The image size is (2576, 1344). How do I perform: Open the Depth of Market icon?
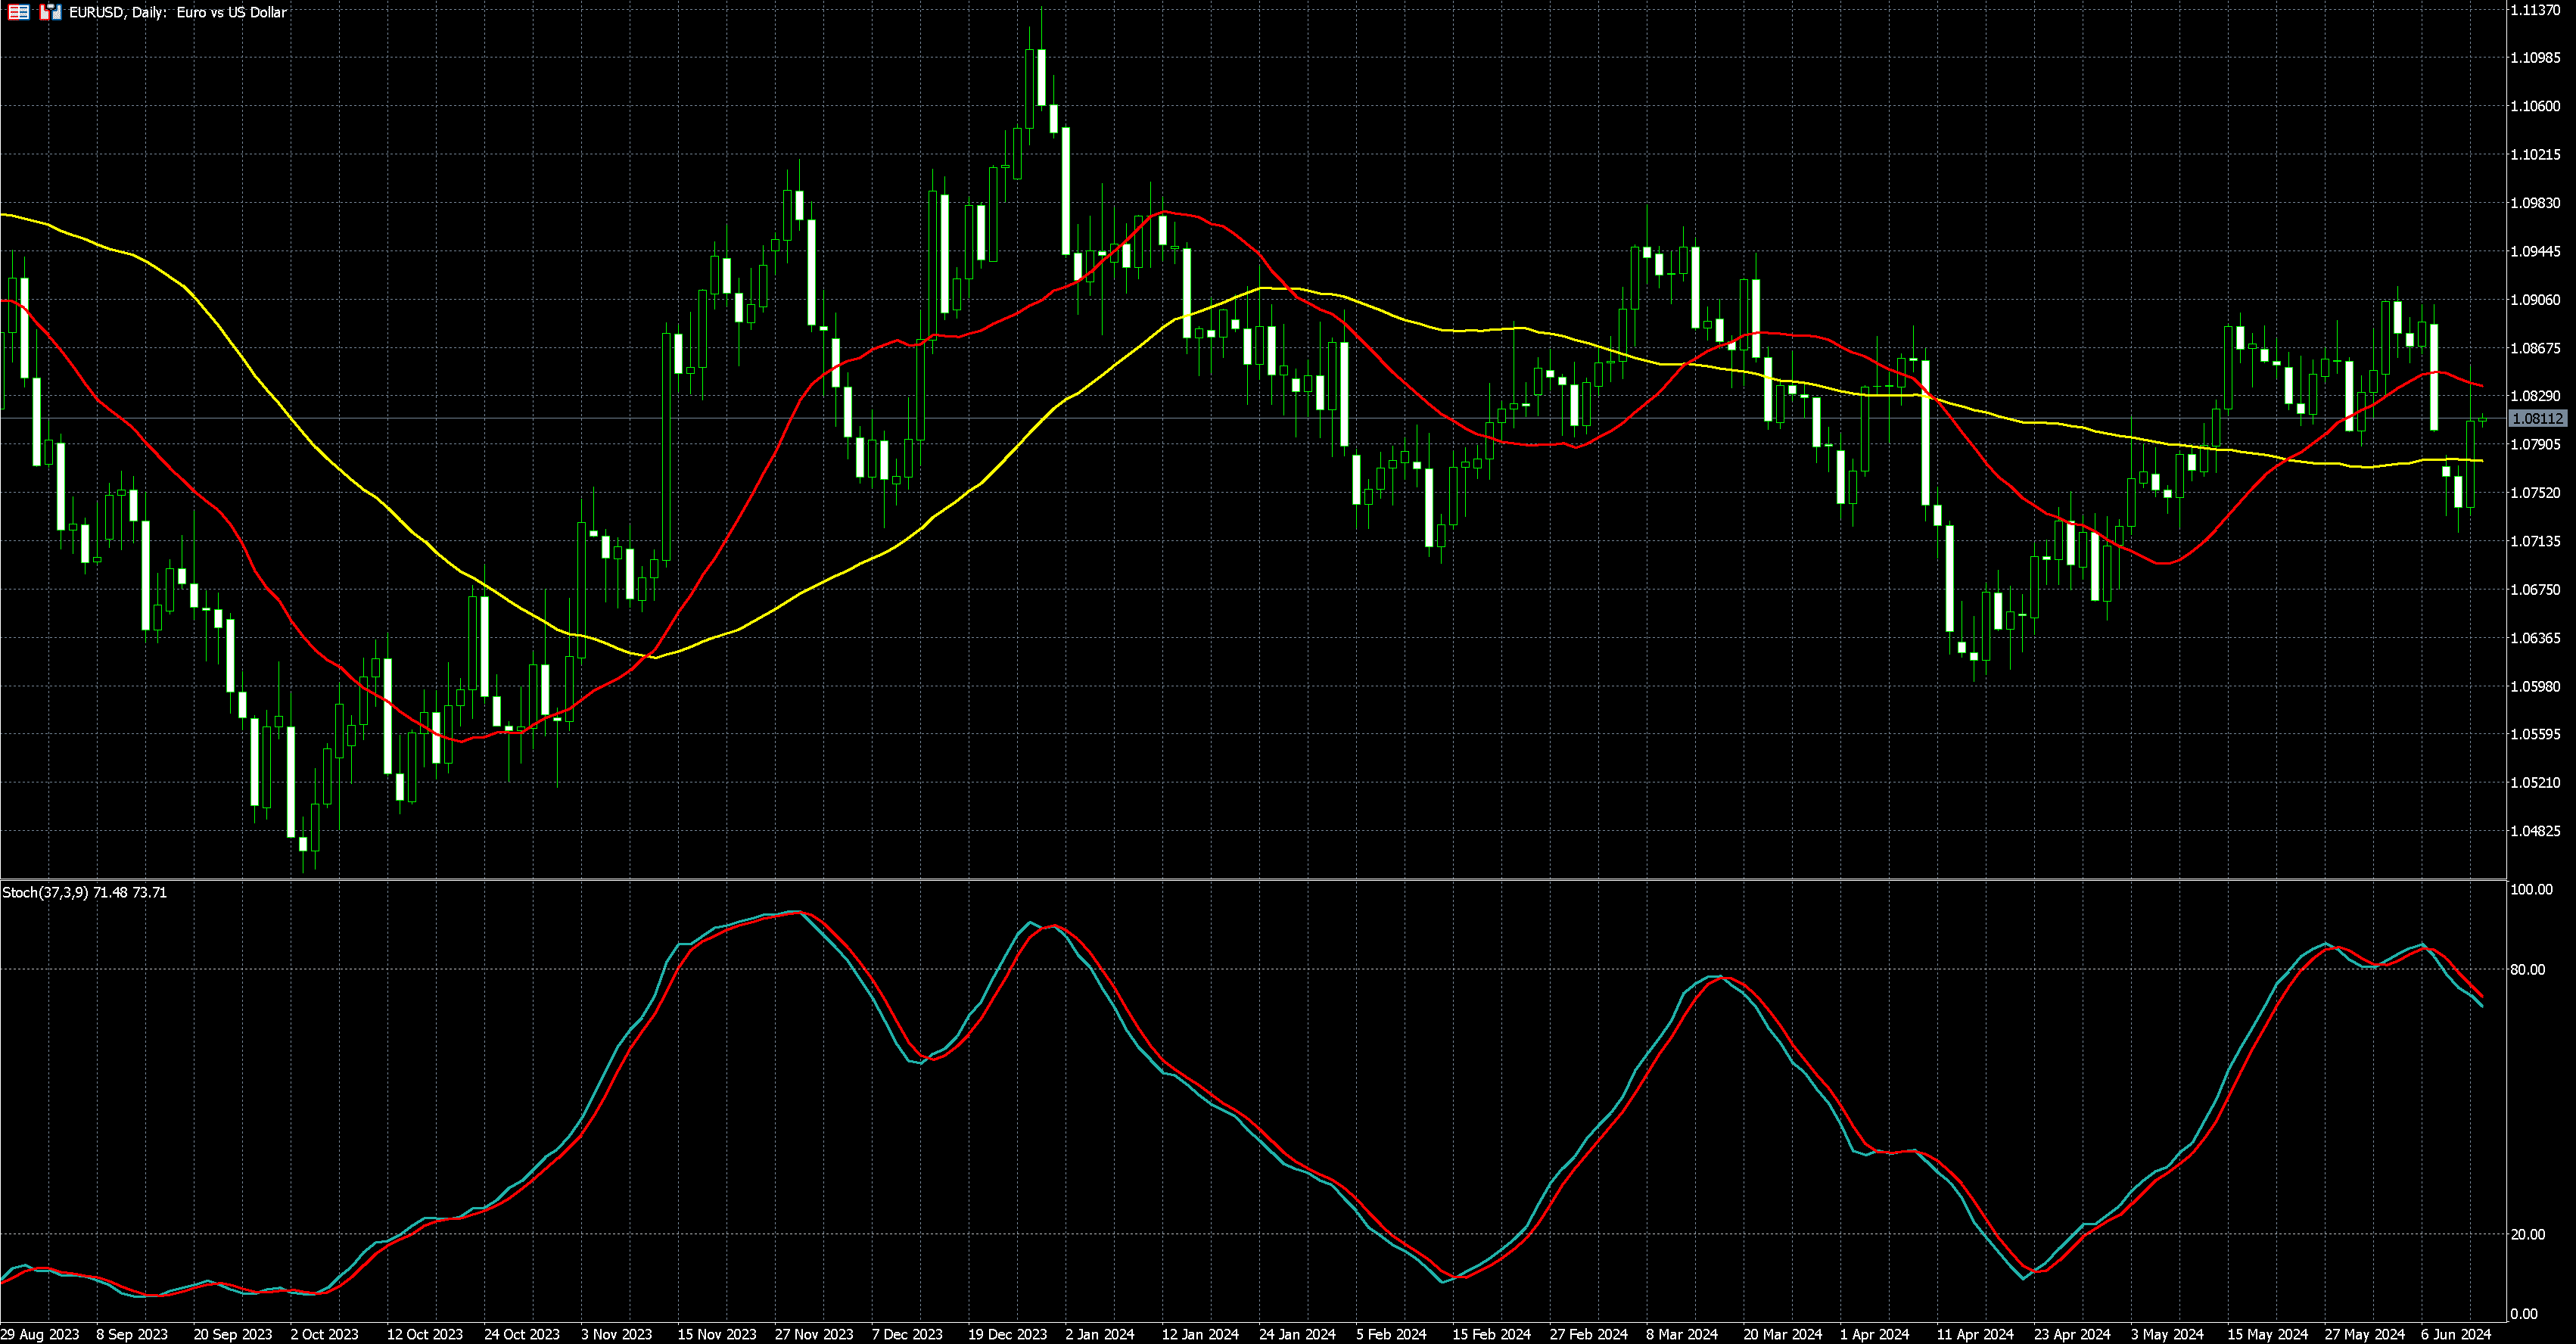tap(18, 12)
